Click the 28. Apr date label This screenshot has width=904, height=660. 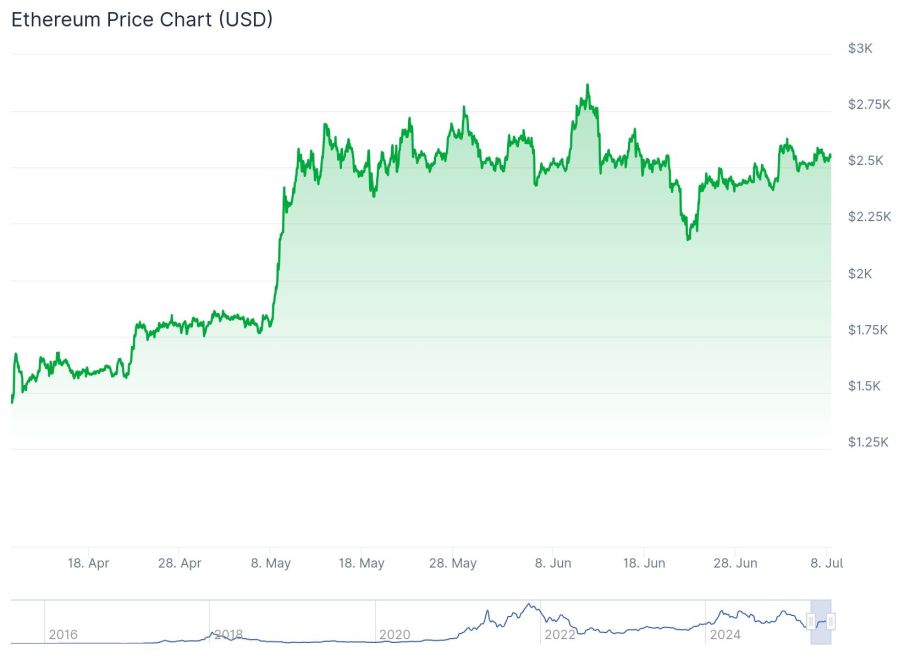(x=180, y=563)
